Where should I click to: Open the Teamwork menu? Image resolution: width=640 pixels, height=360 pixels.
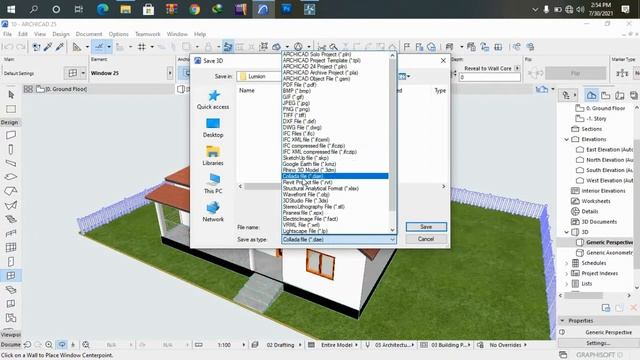[148, 34]
